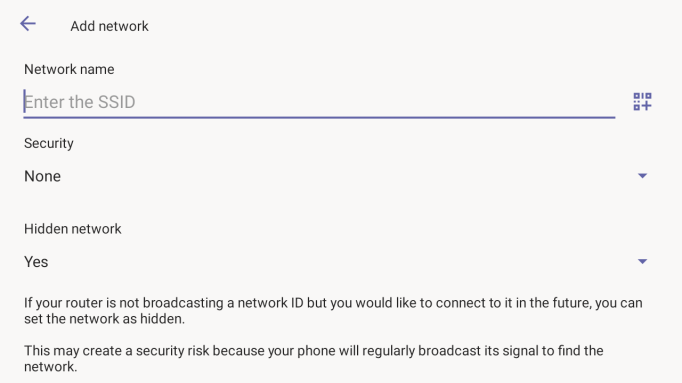Expand the Hidden network dropdown arrow
This screenshot has height=383, width=682.
coord(642,261)
